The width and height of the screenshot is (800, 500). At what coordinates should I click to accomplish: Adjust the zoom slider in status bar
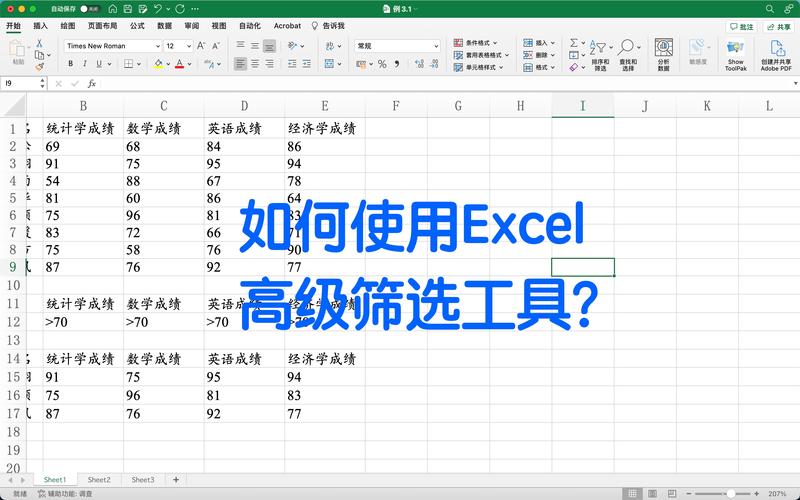(731, 493)
